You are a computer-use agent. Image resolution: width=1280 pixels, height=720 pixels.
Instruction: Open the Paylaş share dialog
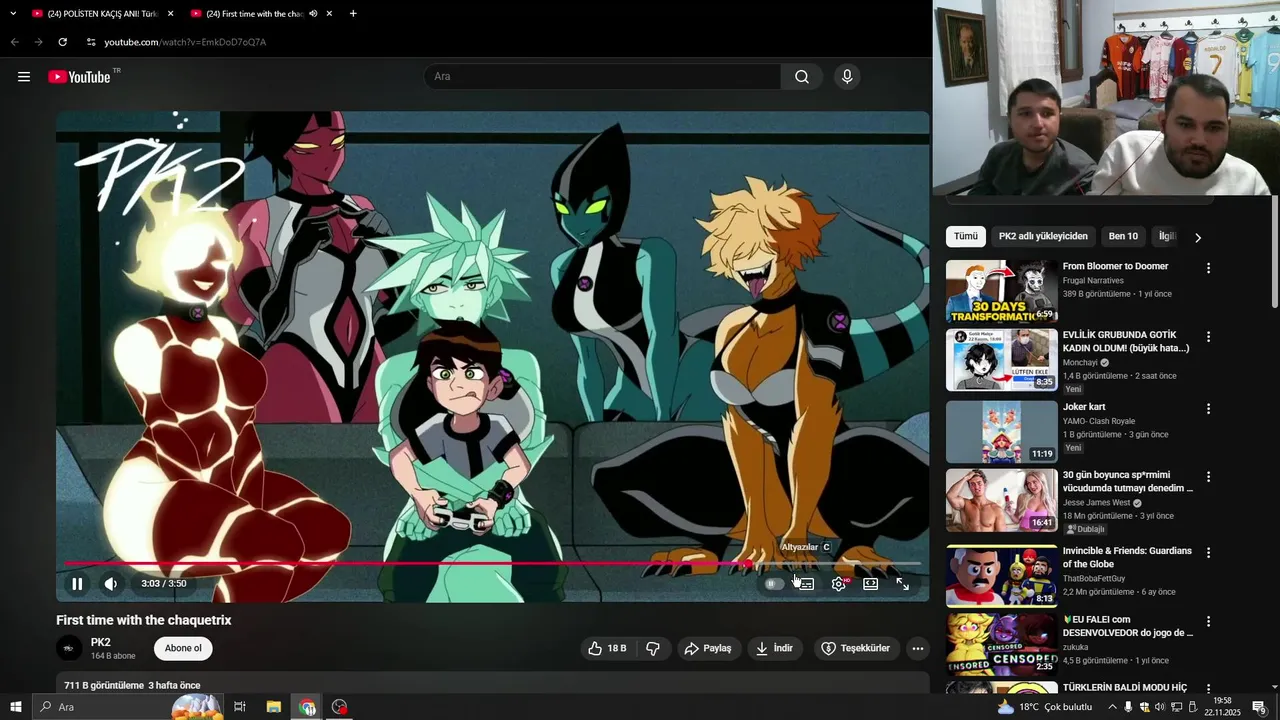pyautogui.click(x=708, y=648)
